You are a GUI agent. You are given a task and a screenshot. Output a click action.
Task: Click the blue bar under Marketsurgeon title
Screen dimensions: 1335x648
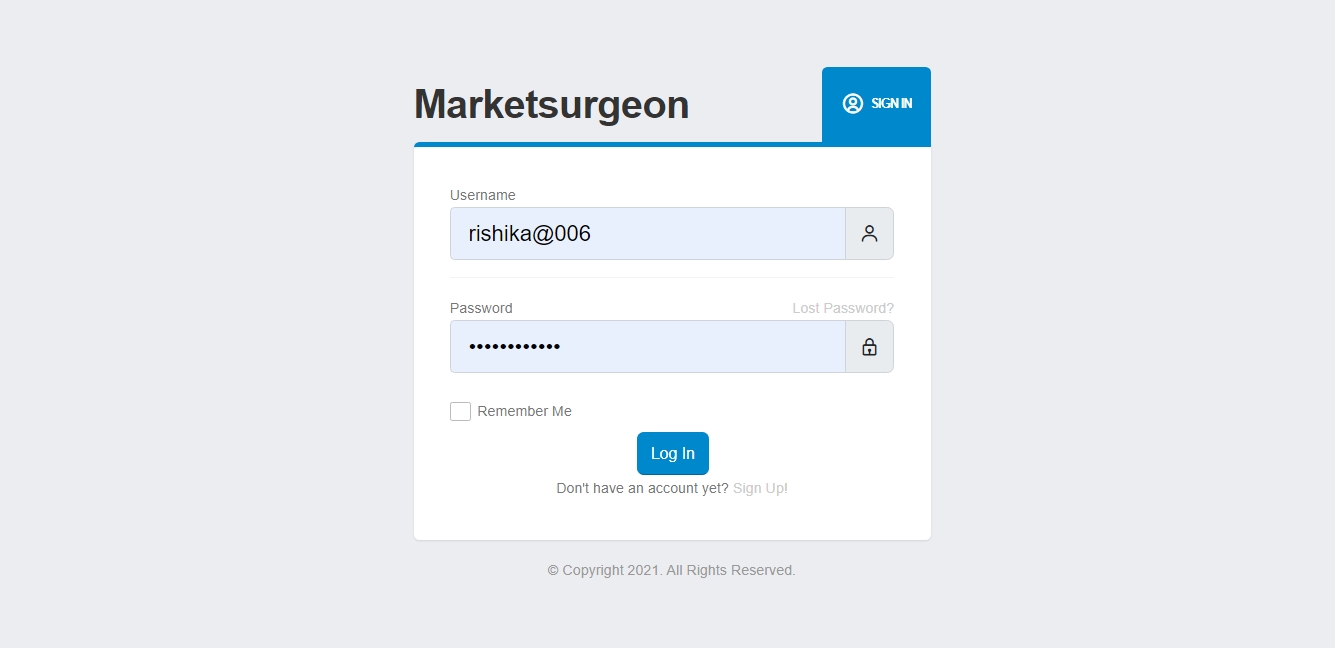pos(618,144)
